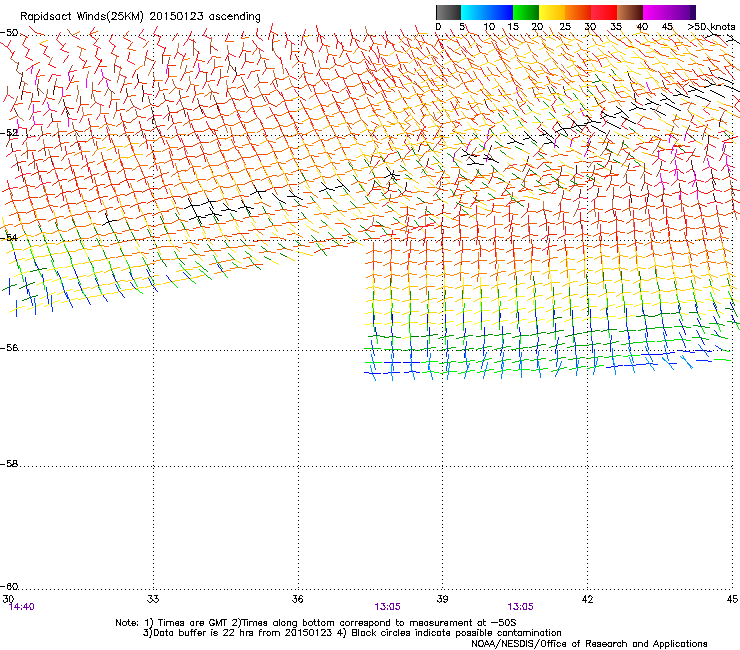Click the '-56' latitude axis label
Screen dimensions: 740x650
9,347
